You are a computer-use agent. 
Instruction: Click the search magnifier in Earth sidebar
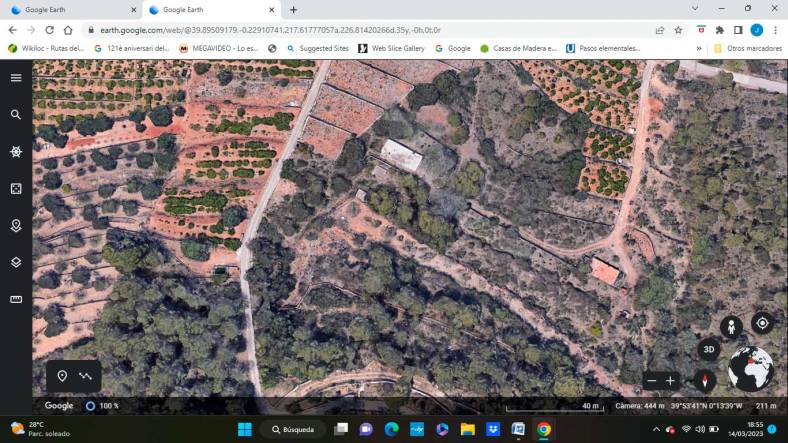16,115
